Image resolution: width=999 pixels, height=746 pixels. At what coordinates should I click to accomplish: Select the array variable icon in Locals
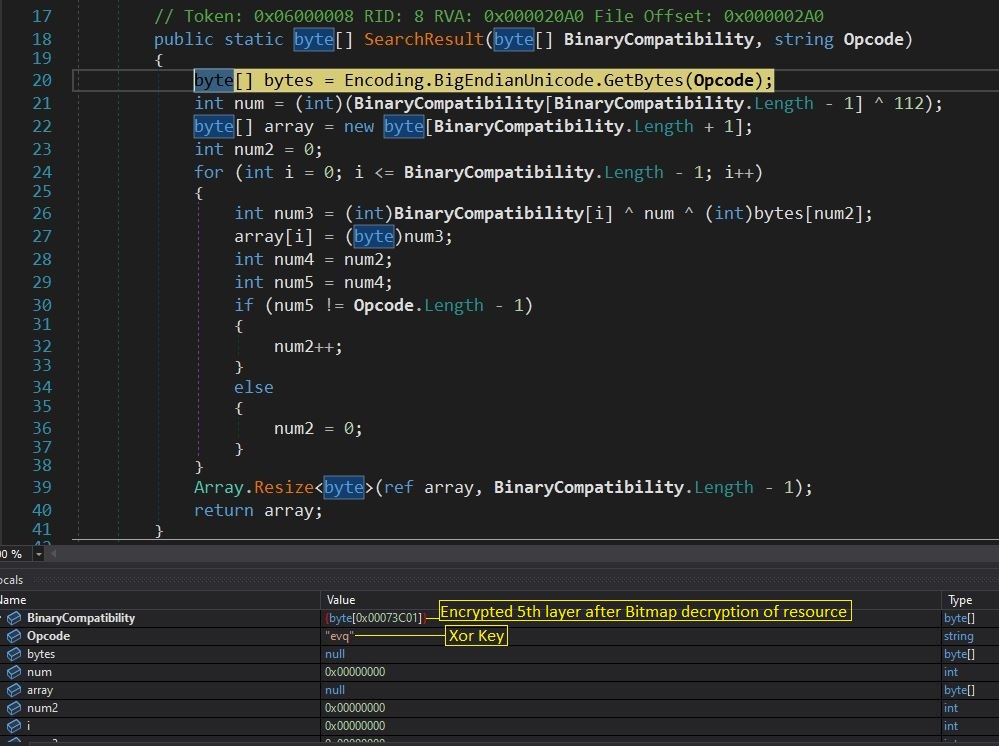[14, 690]
